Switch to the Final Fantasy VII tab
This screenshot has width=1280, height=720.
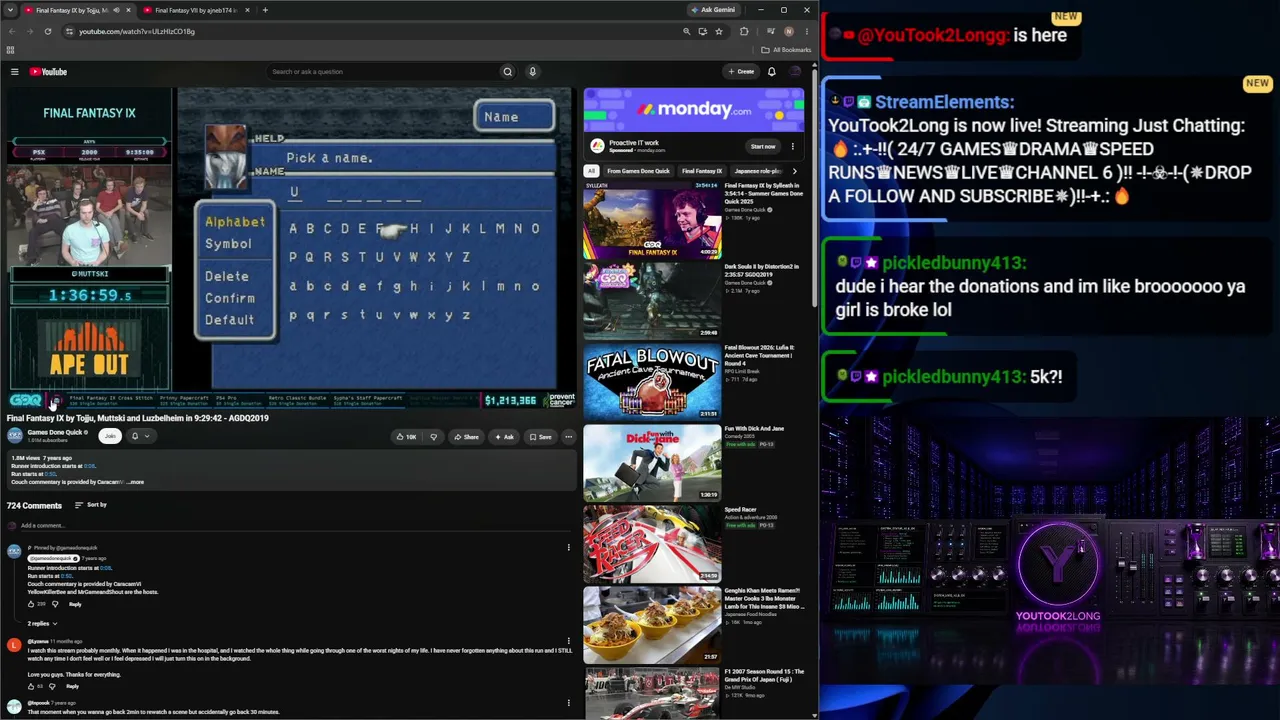point(194,10)
